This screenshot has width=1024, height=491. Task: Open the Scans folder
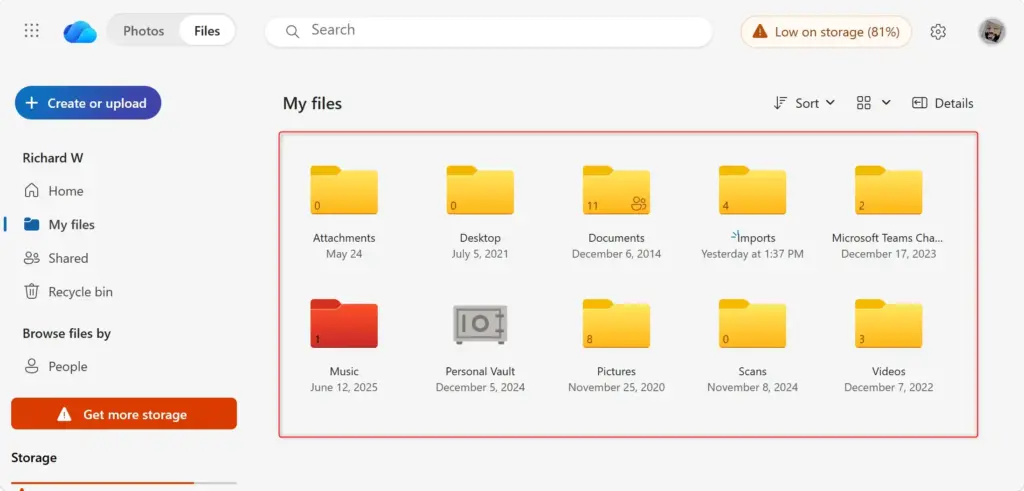(x=752, y=324)
